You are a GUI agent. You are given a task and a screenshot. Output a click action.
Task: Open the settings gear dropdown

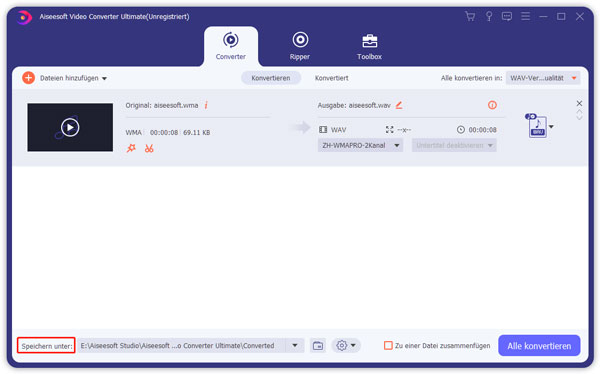[346, 346]
